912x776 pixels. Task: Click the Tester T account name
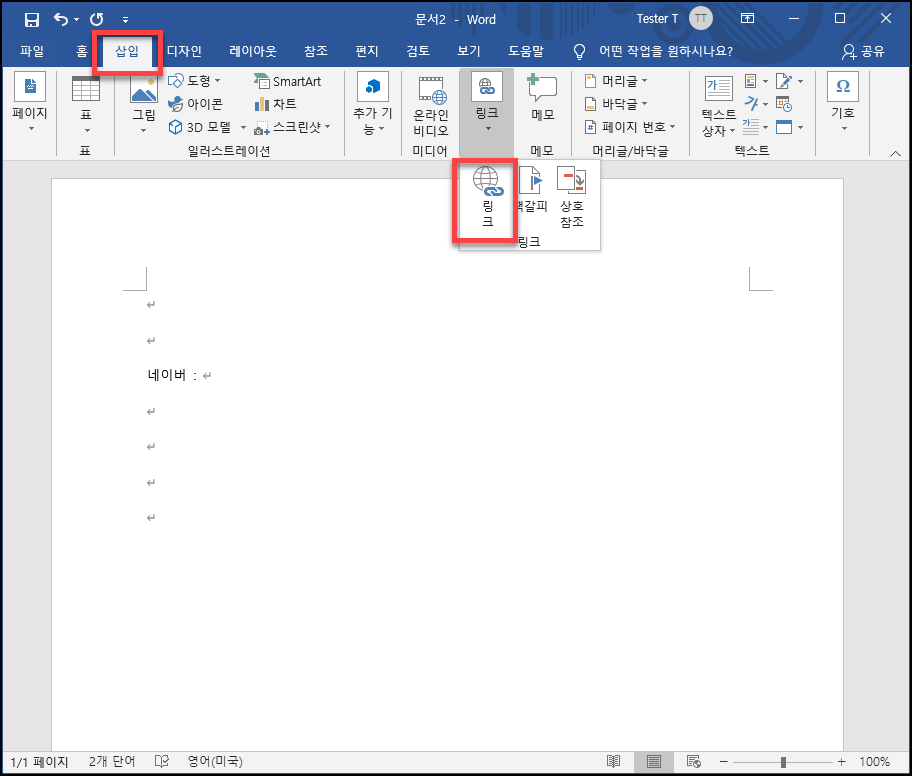pos(657,19)
